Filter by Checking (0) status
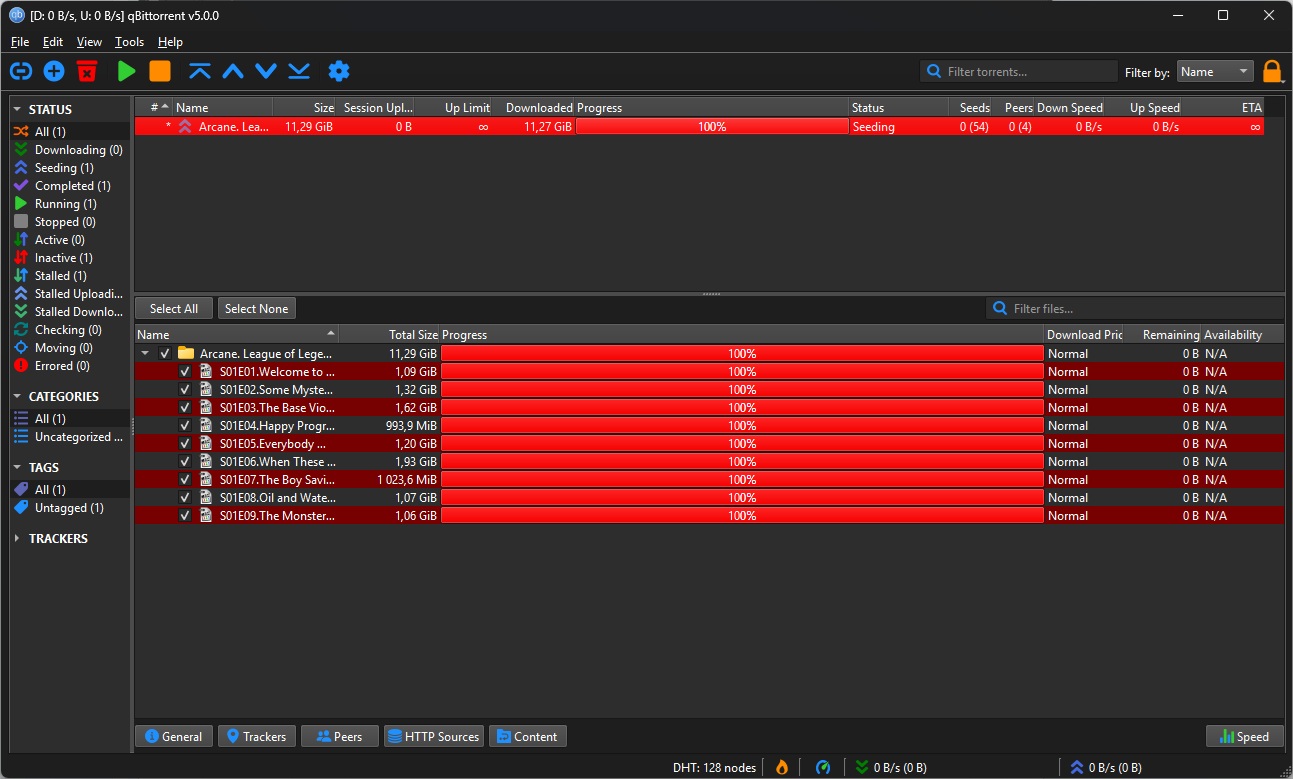 click(70, 330)
